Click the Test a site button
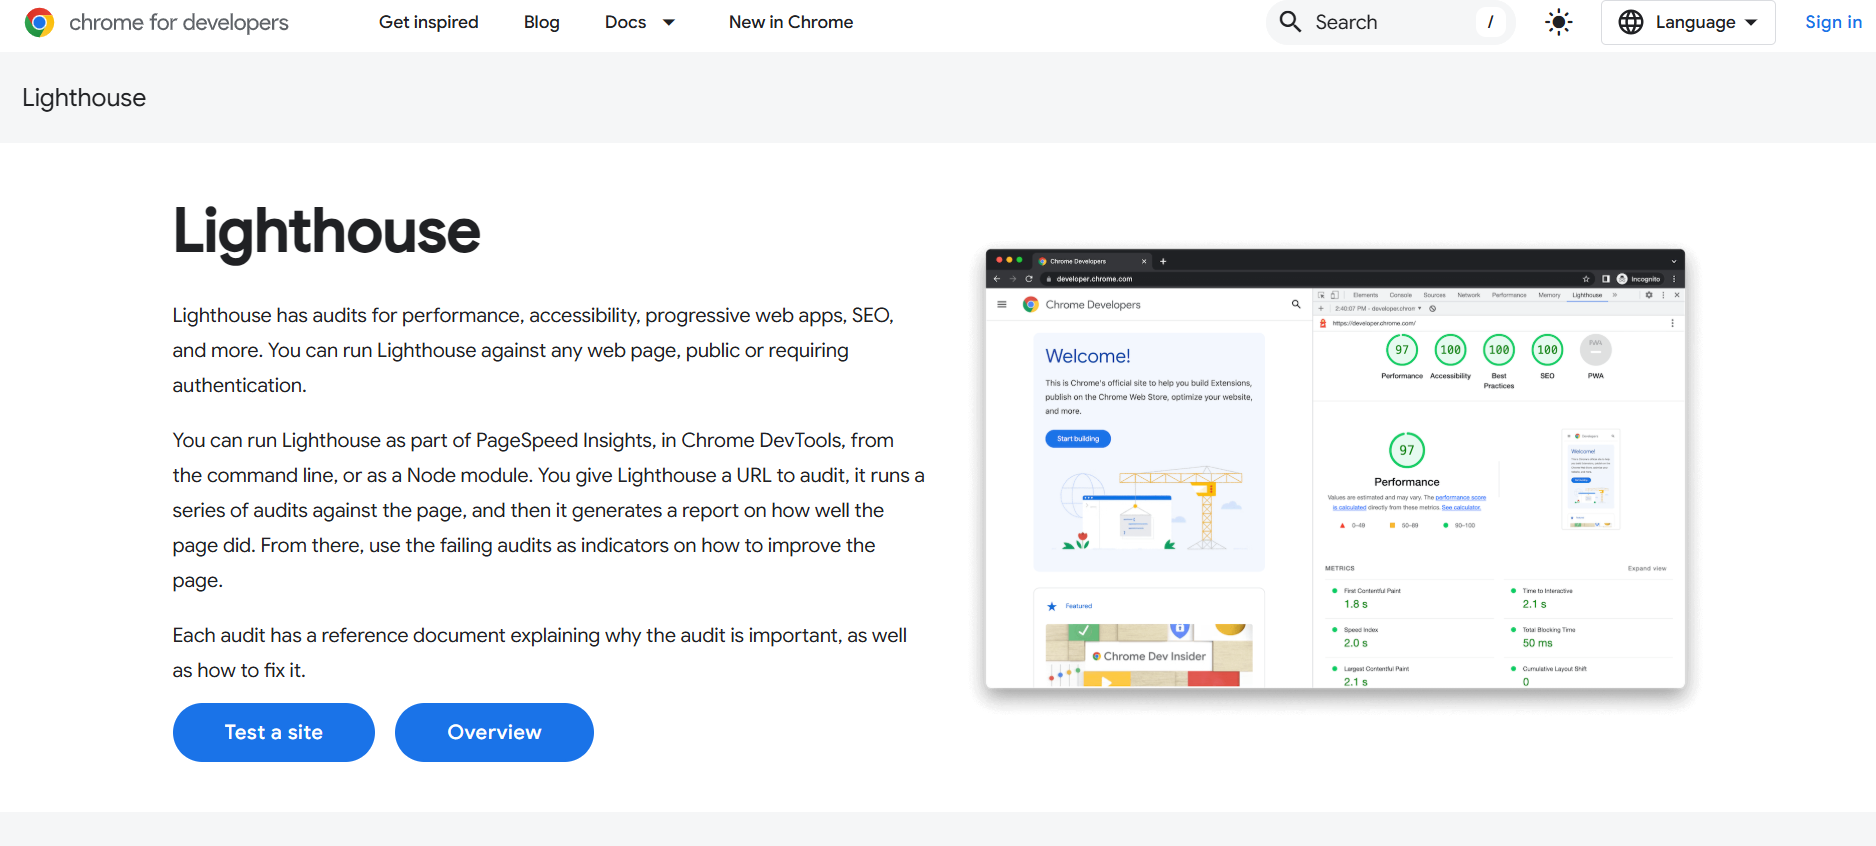 click(x=274, y=732)
